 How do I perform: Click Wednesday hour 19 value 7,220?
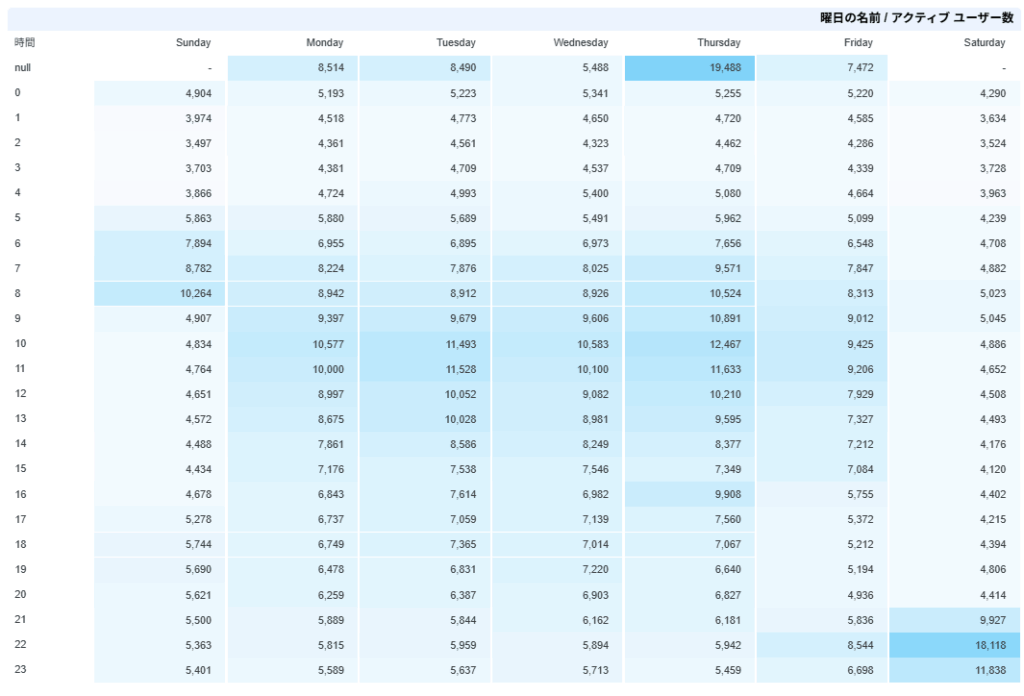595,569
